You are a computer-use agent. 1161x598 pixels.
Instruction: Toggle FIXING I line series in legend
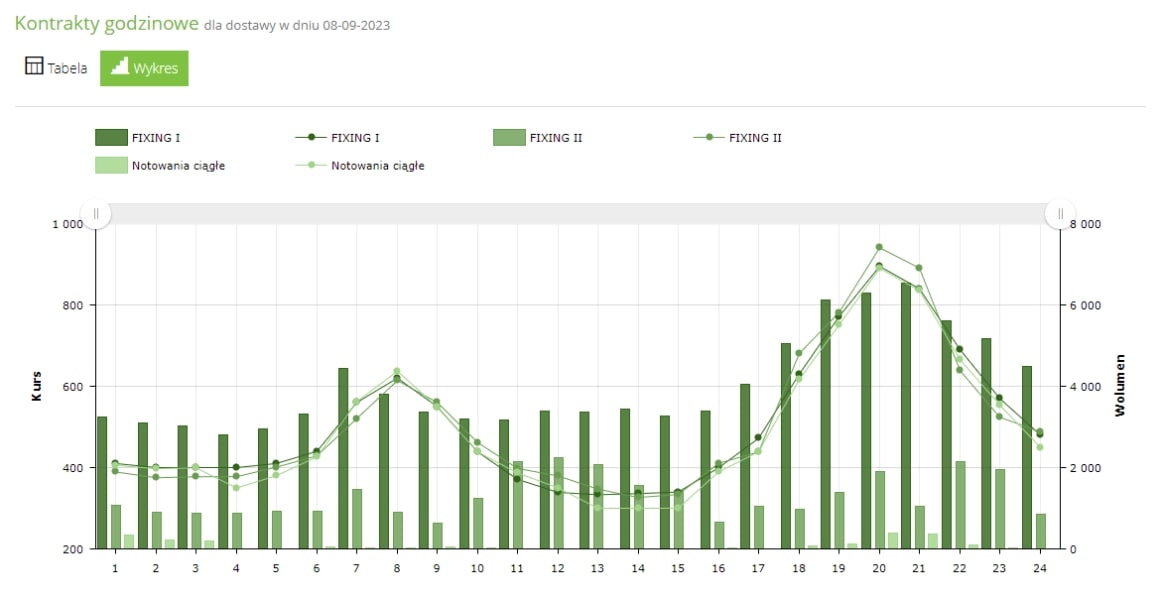[x=311, y=138]
